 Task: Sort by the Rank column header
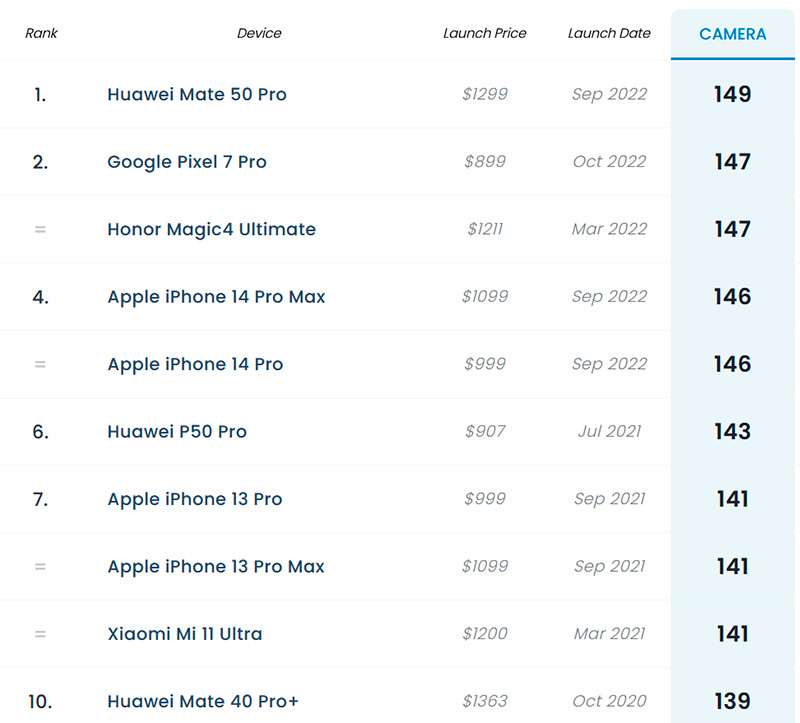pos(41,33)
